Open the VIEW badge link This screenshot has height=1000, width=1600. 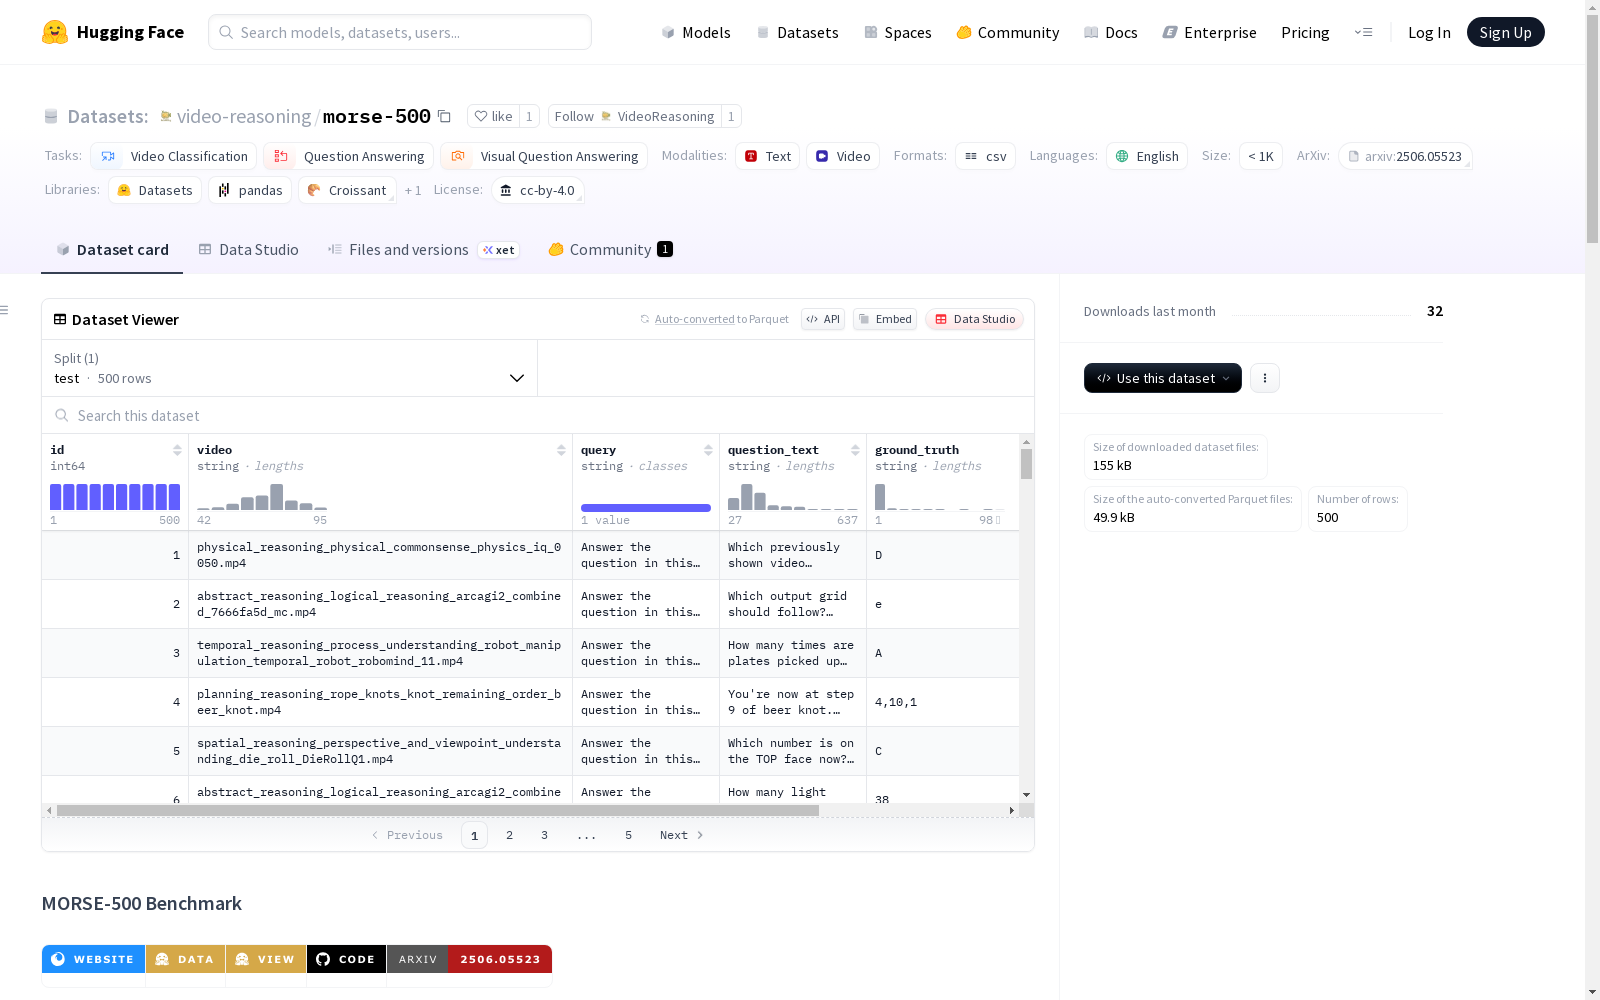tap(266, 959)
